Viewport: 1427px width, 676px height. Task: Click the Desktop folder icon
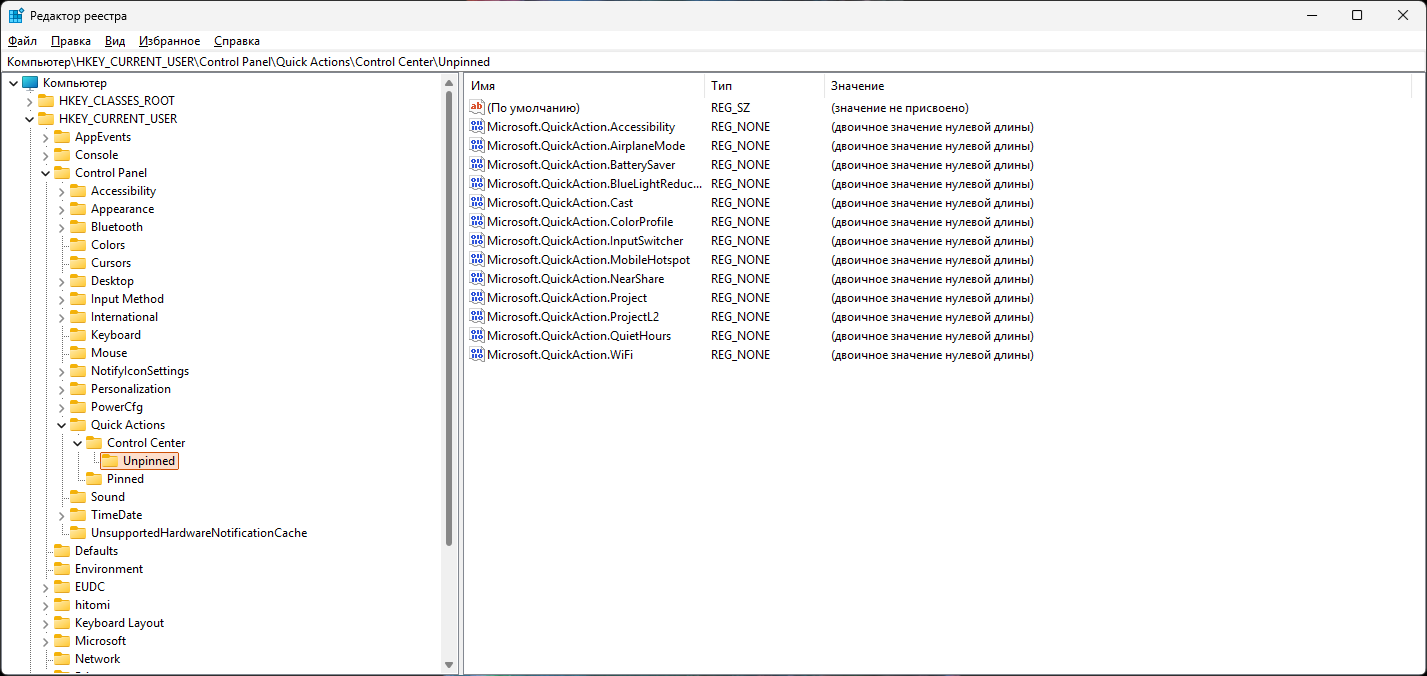click(78, 281)
